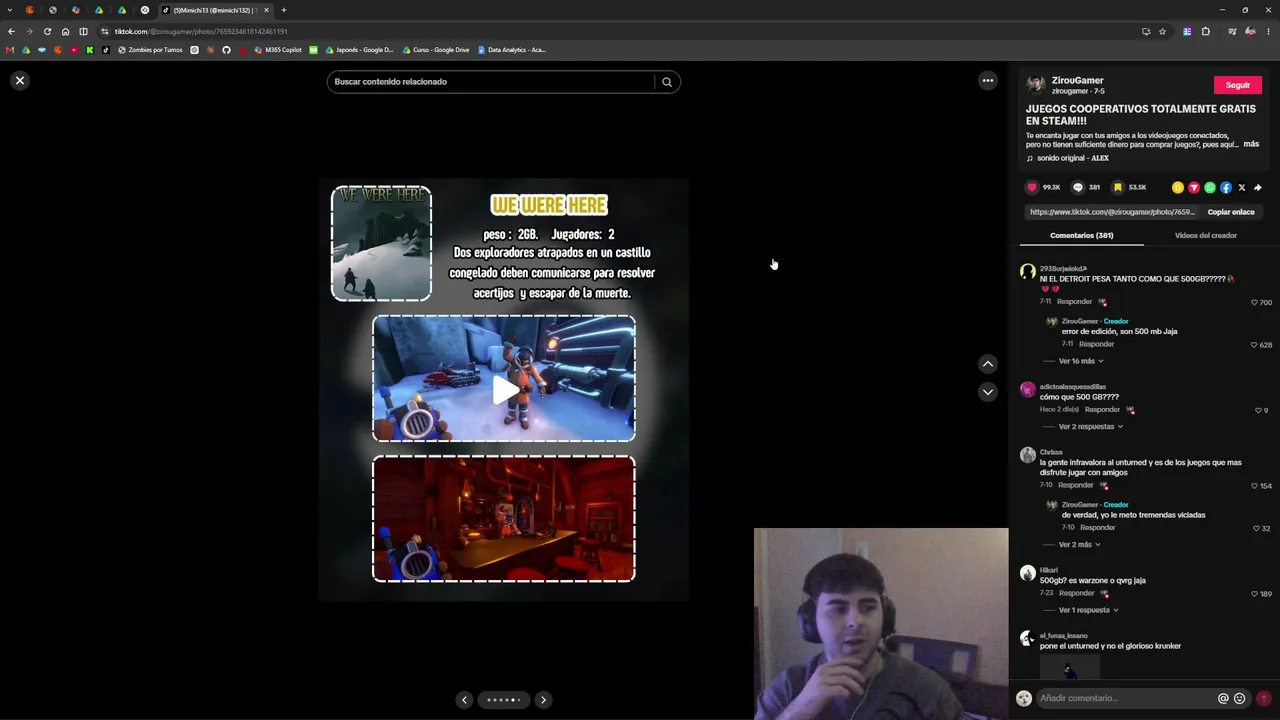The height and width of the screenshot is (720, 1280).
Task: Expand 'Ver 16 más' replies
Action: tap(1081, 361)
